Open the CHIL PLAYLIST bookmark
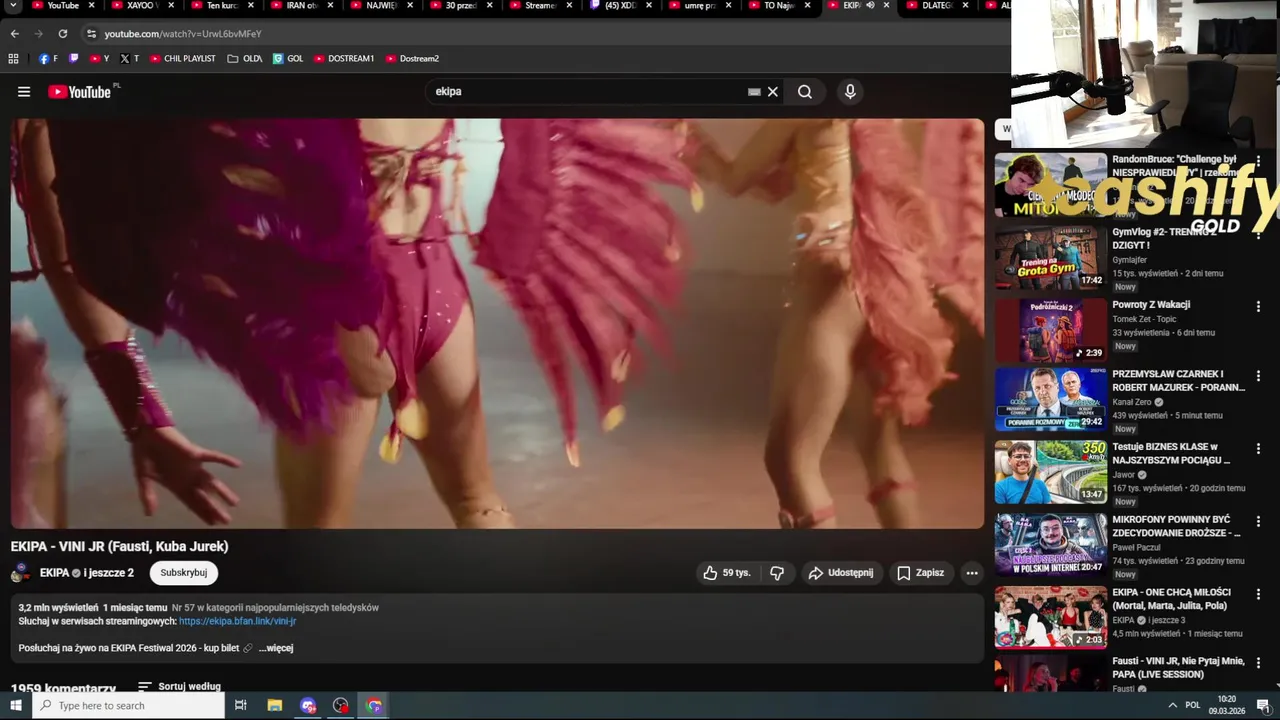The image size is (1280, 720). pyautogui.click(x=183, y=59)
